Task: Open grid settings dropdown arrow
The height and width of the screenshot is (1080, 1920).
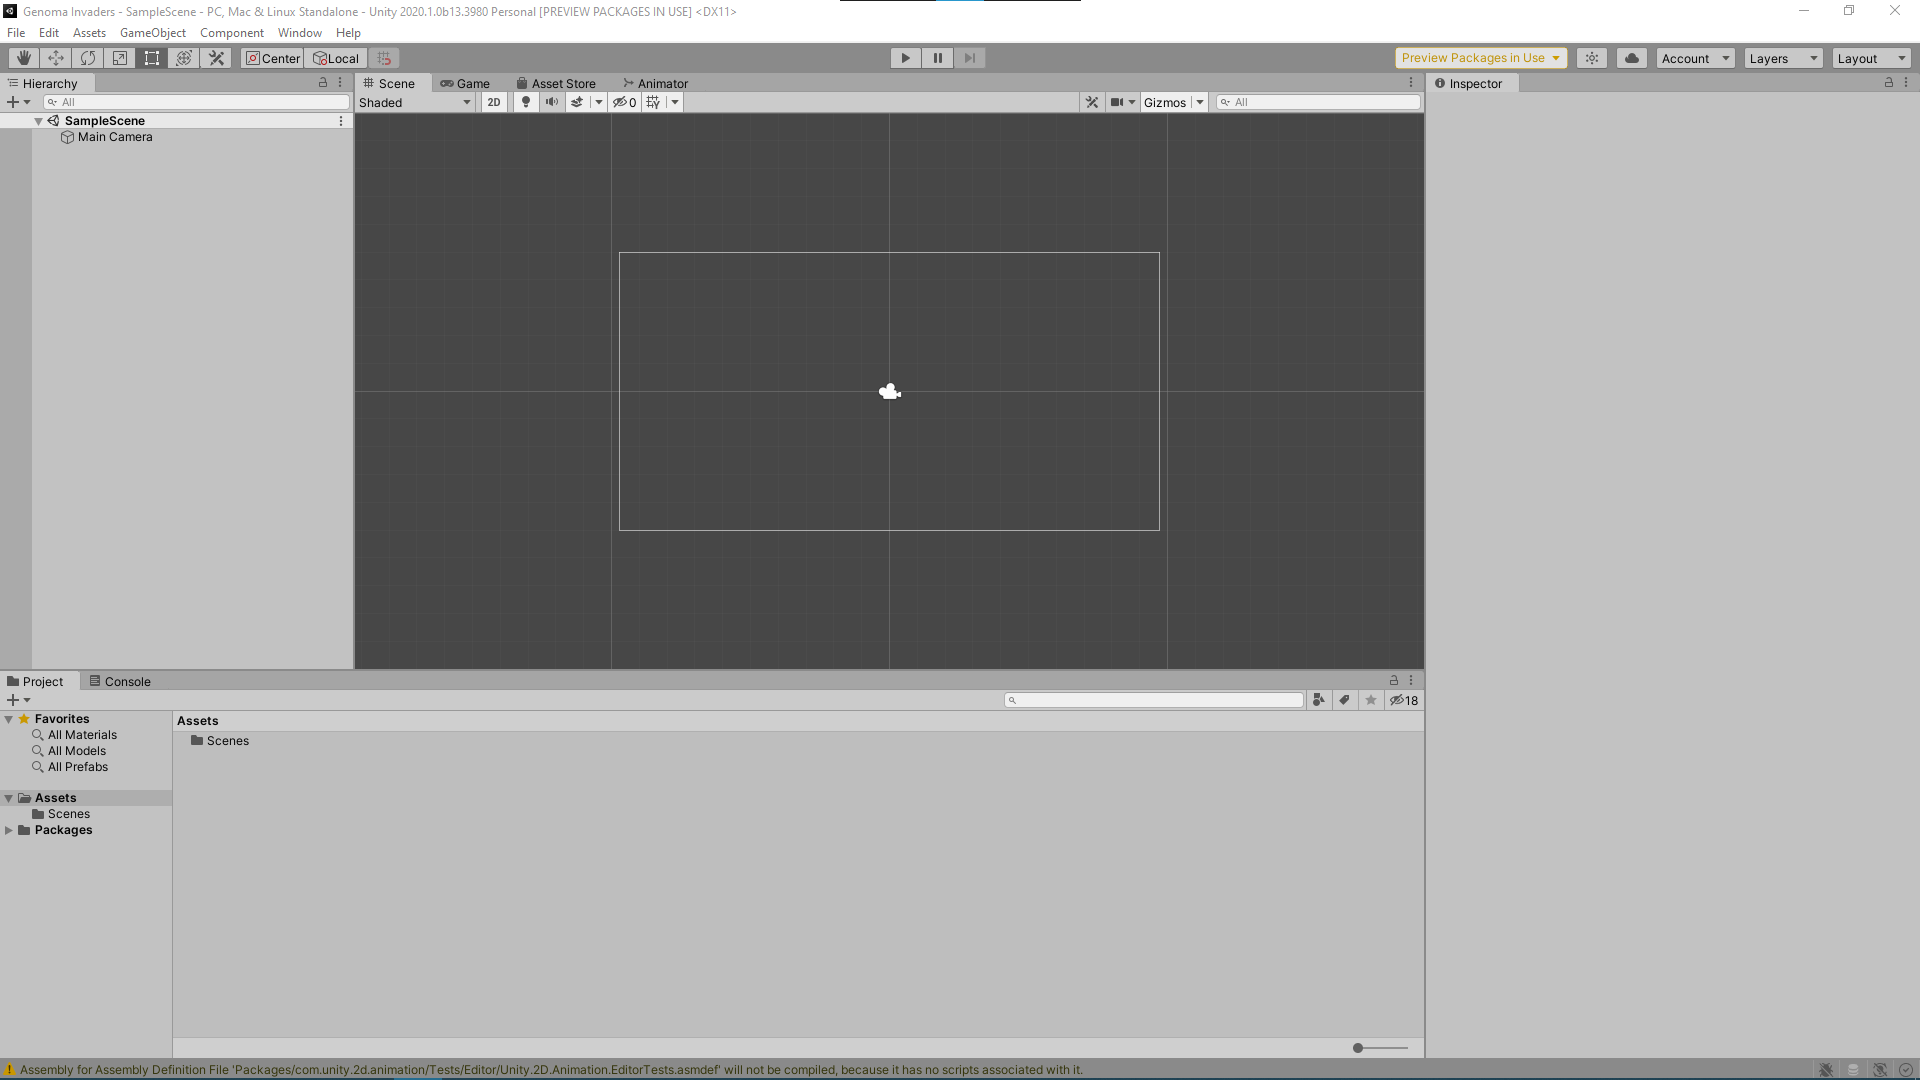Action: pos(675,102)
